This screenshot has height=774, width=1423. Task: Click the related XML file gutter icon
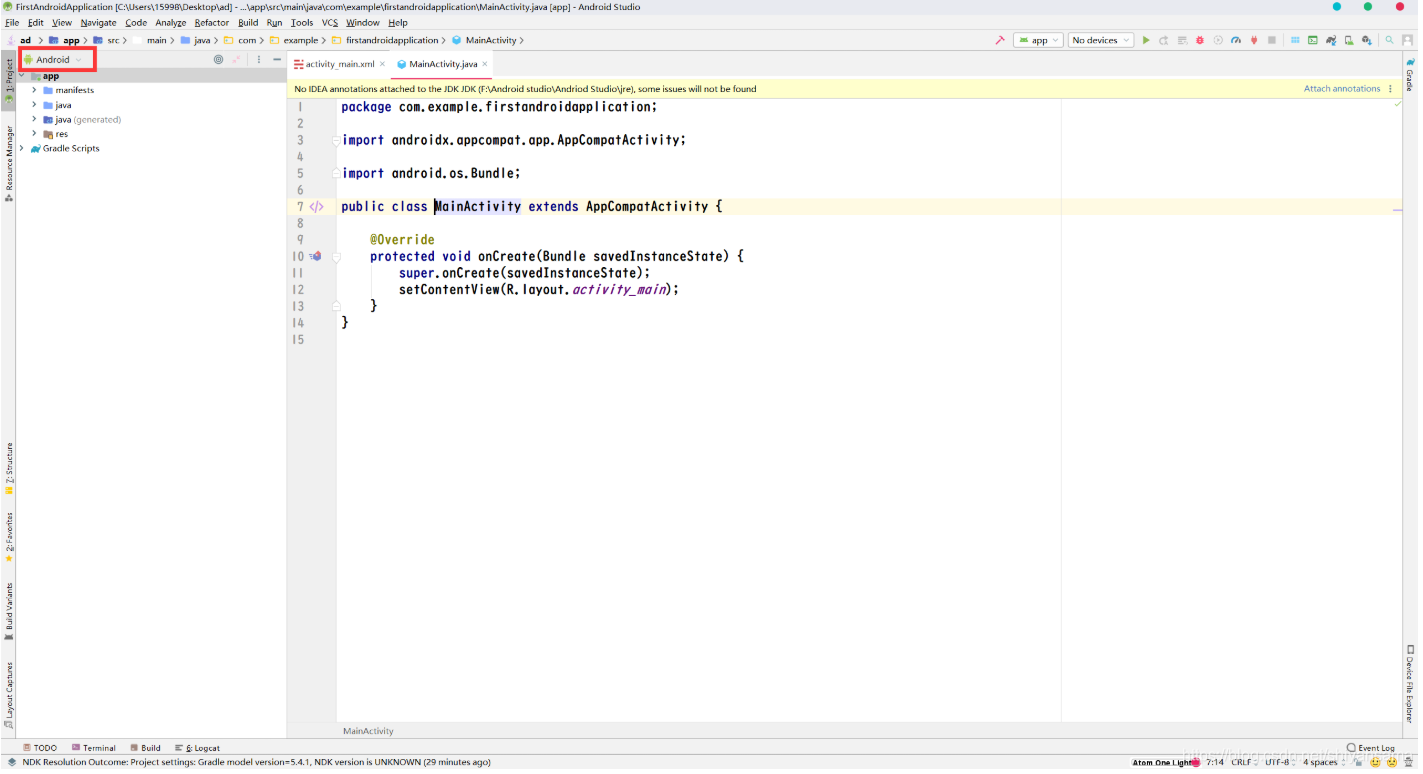316,207
